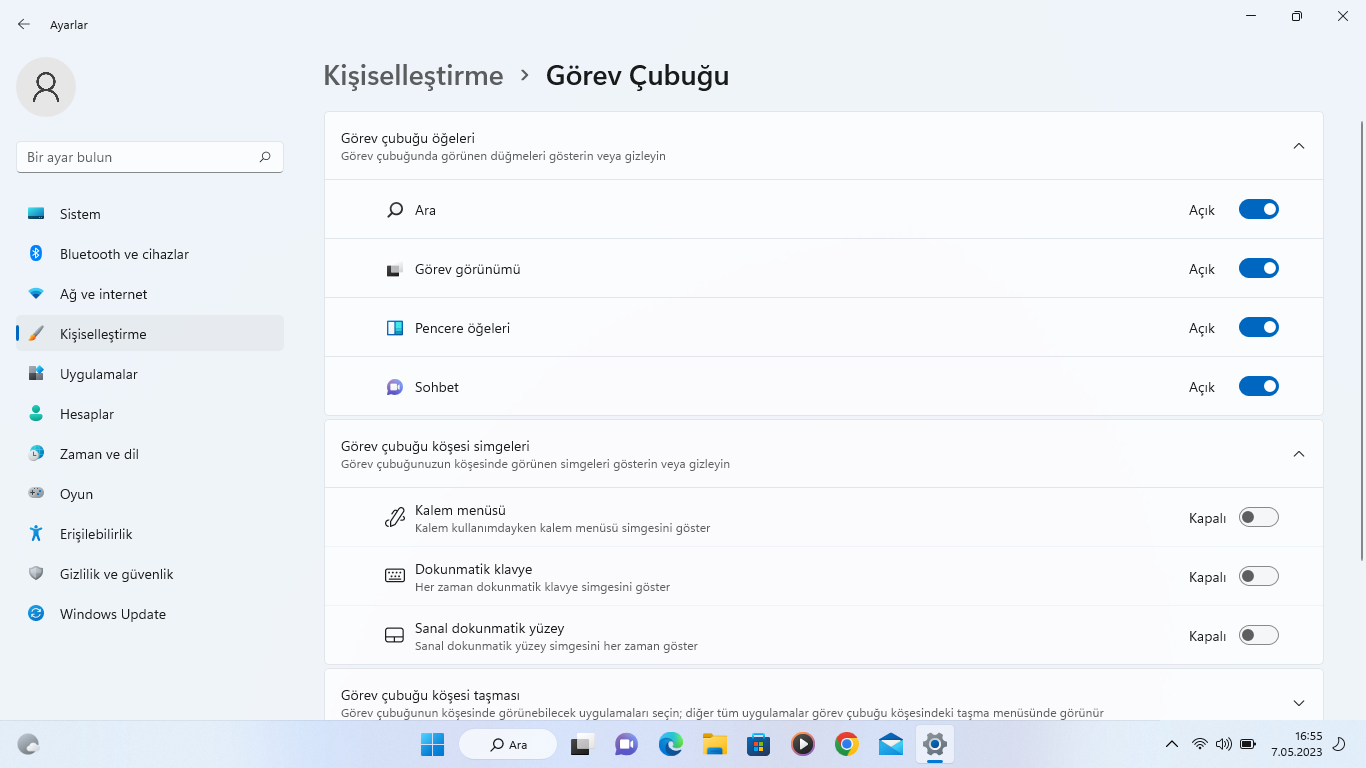Enable the Kalem menüsü toggle

[x=1259, y=517]
